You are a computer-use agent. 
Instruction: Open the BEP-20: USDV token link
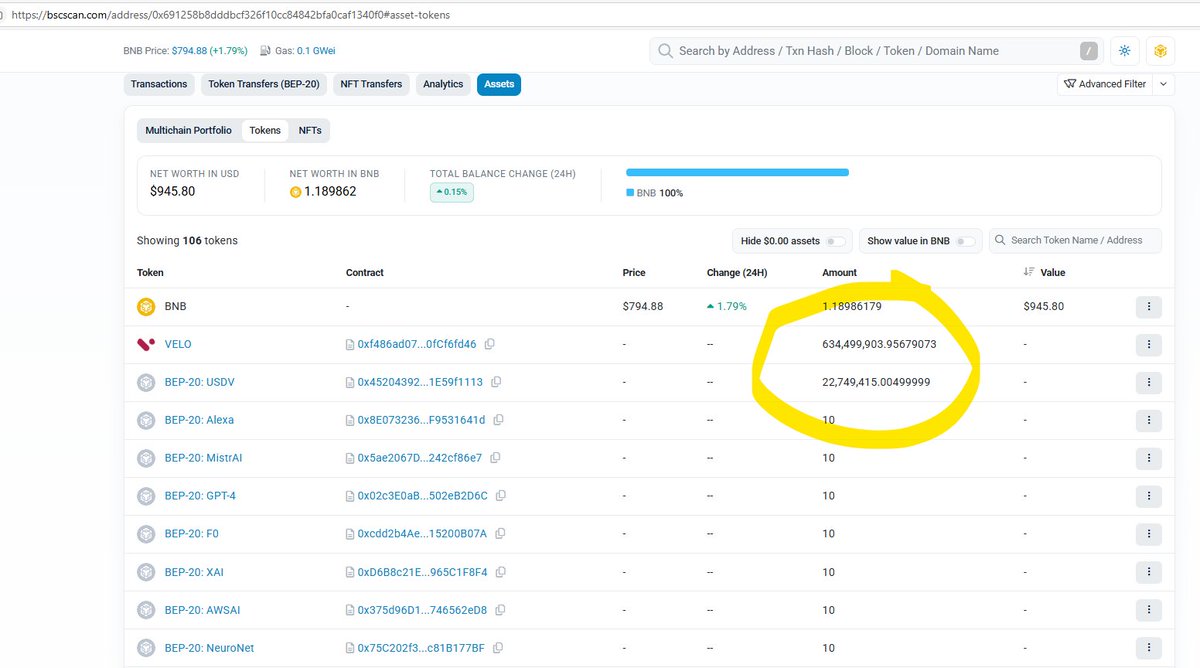199,382
